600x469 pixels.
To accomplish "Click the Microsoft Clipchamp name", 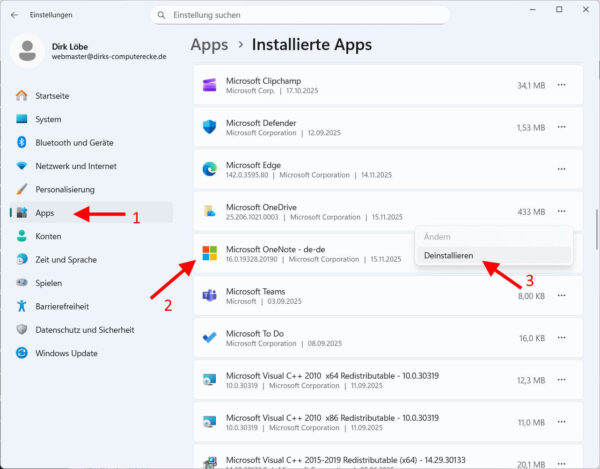I will (263, 81).
